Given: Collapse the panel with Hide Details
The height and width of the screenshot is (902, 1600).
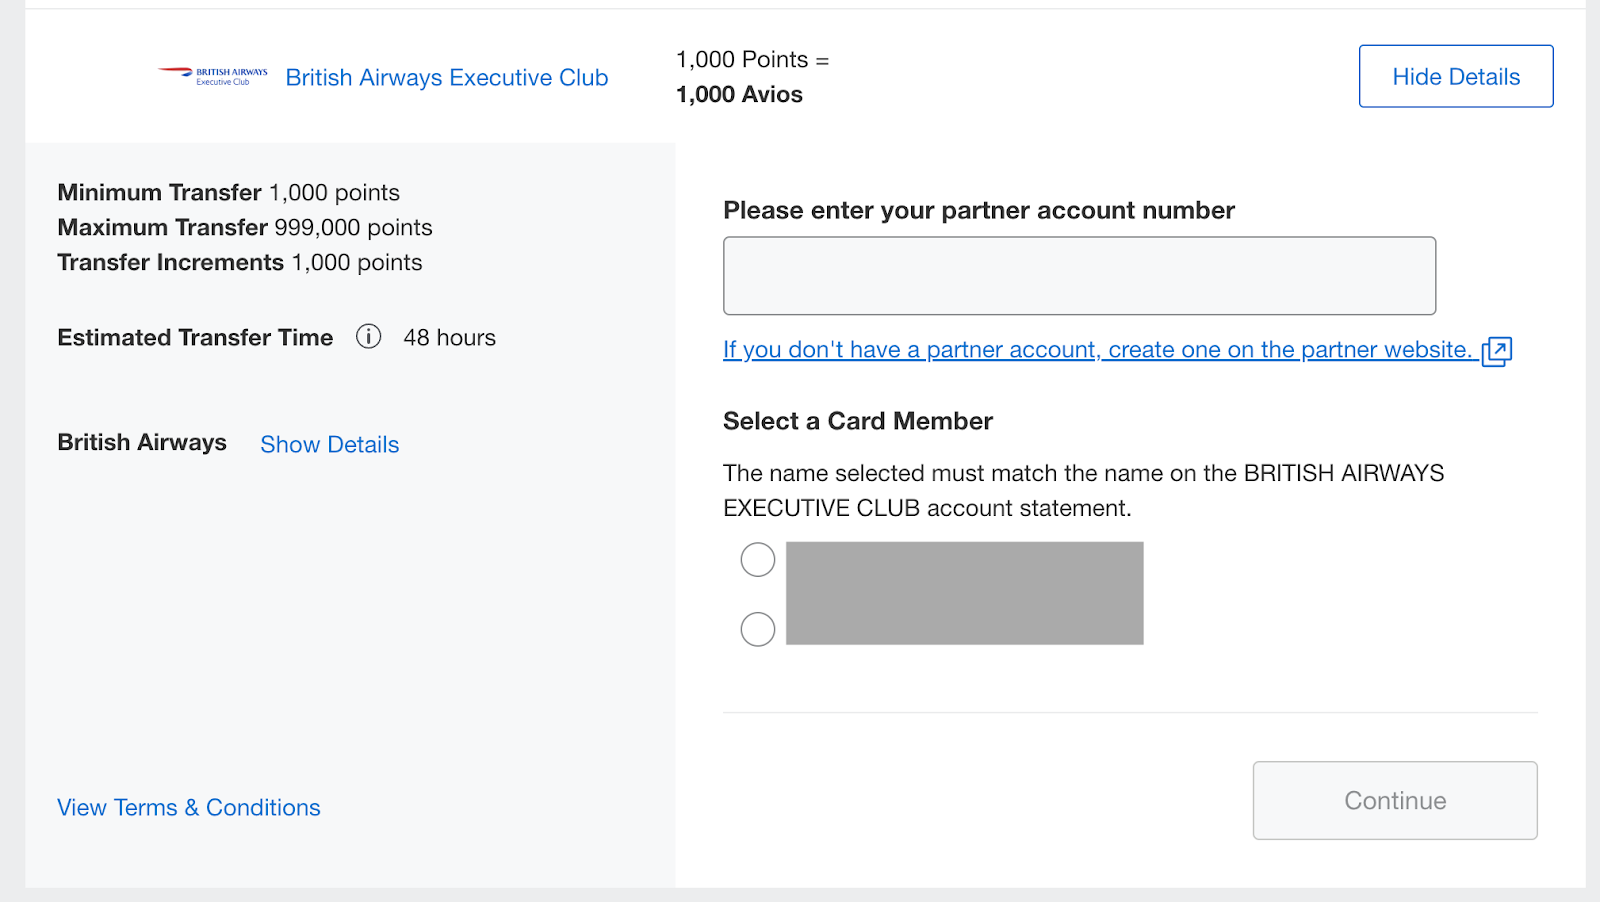Looking at the screenshot, I should coord(1455,76).
